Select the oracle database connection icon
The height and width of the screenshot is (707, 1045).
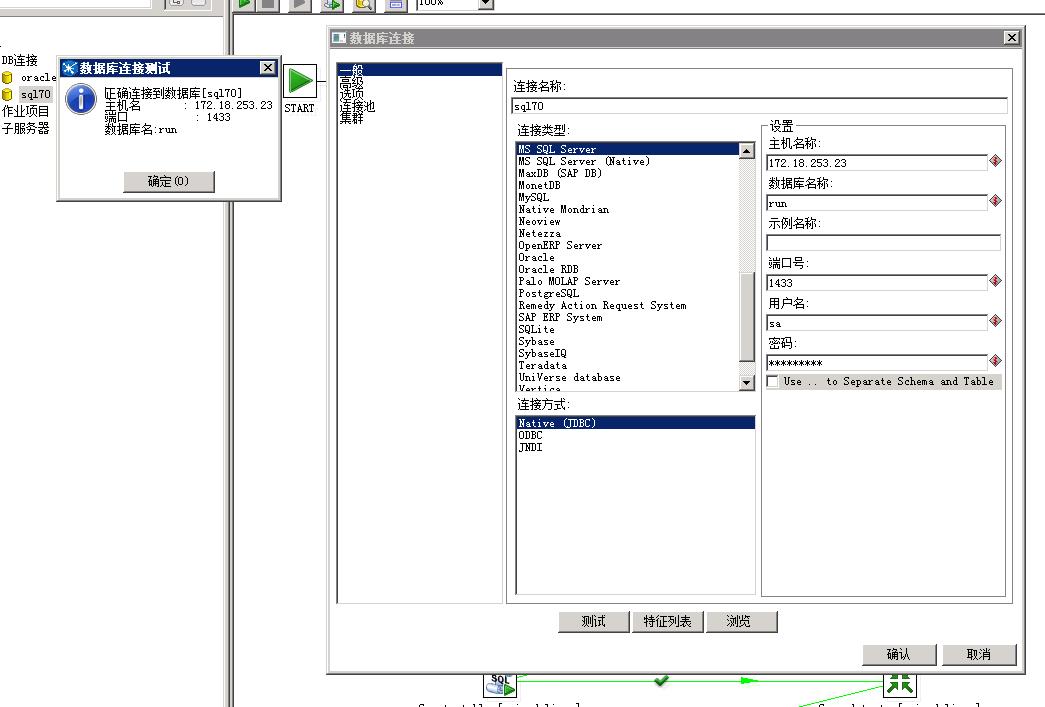[8, 77]
